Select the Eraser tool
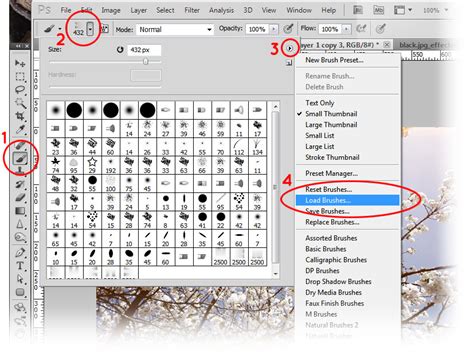474x363 pixels. click(20, 197)
